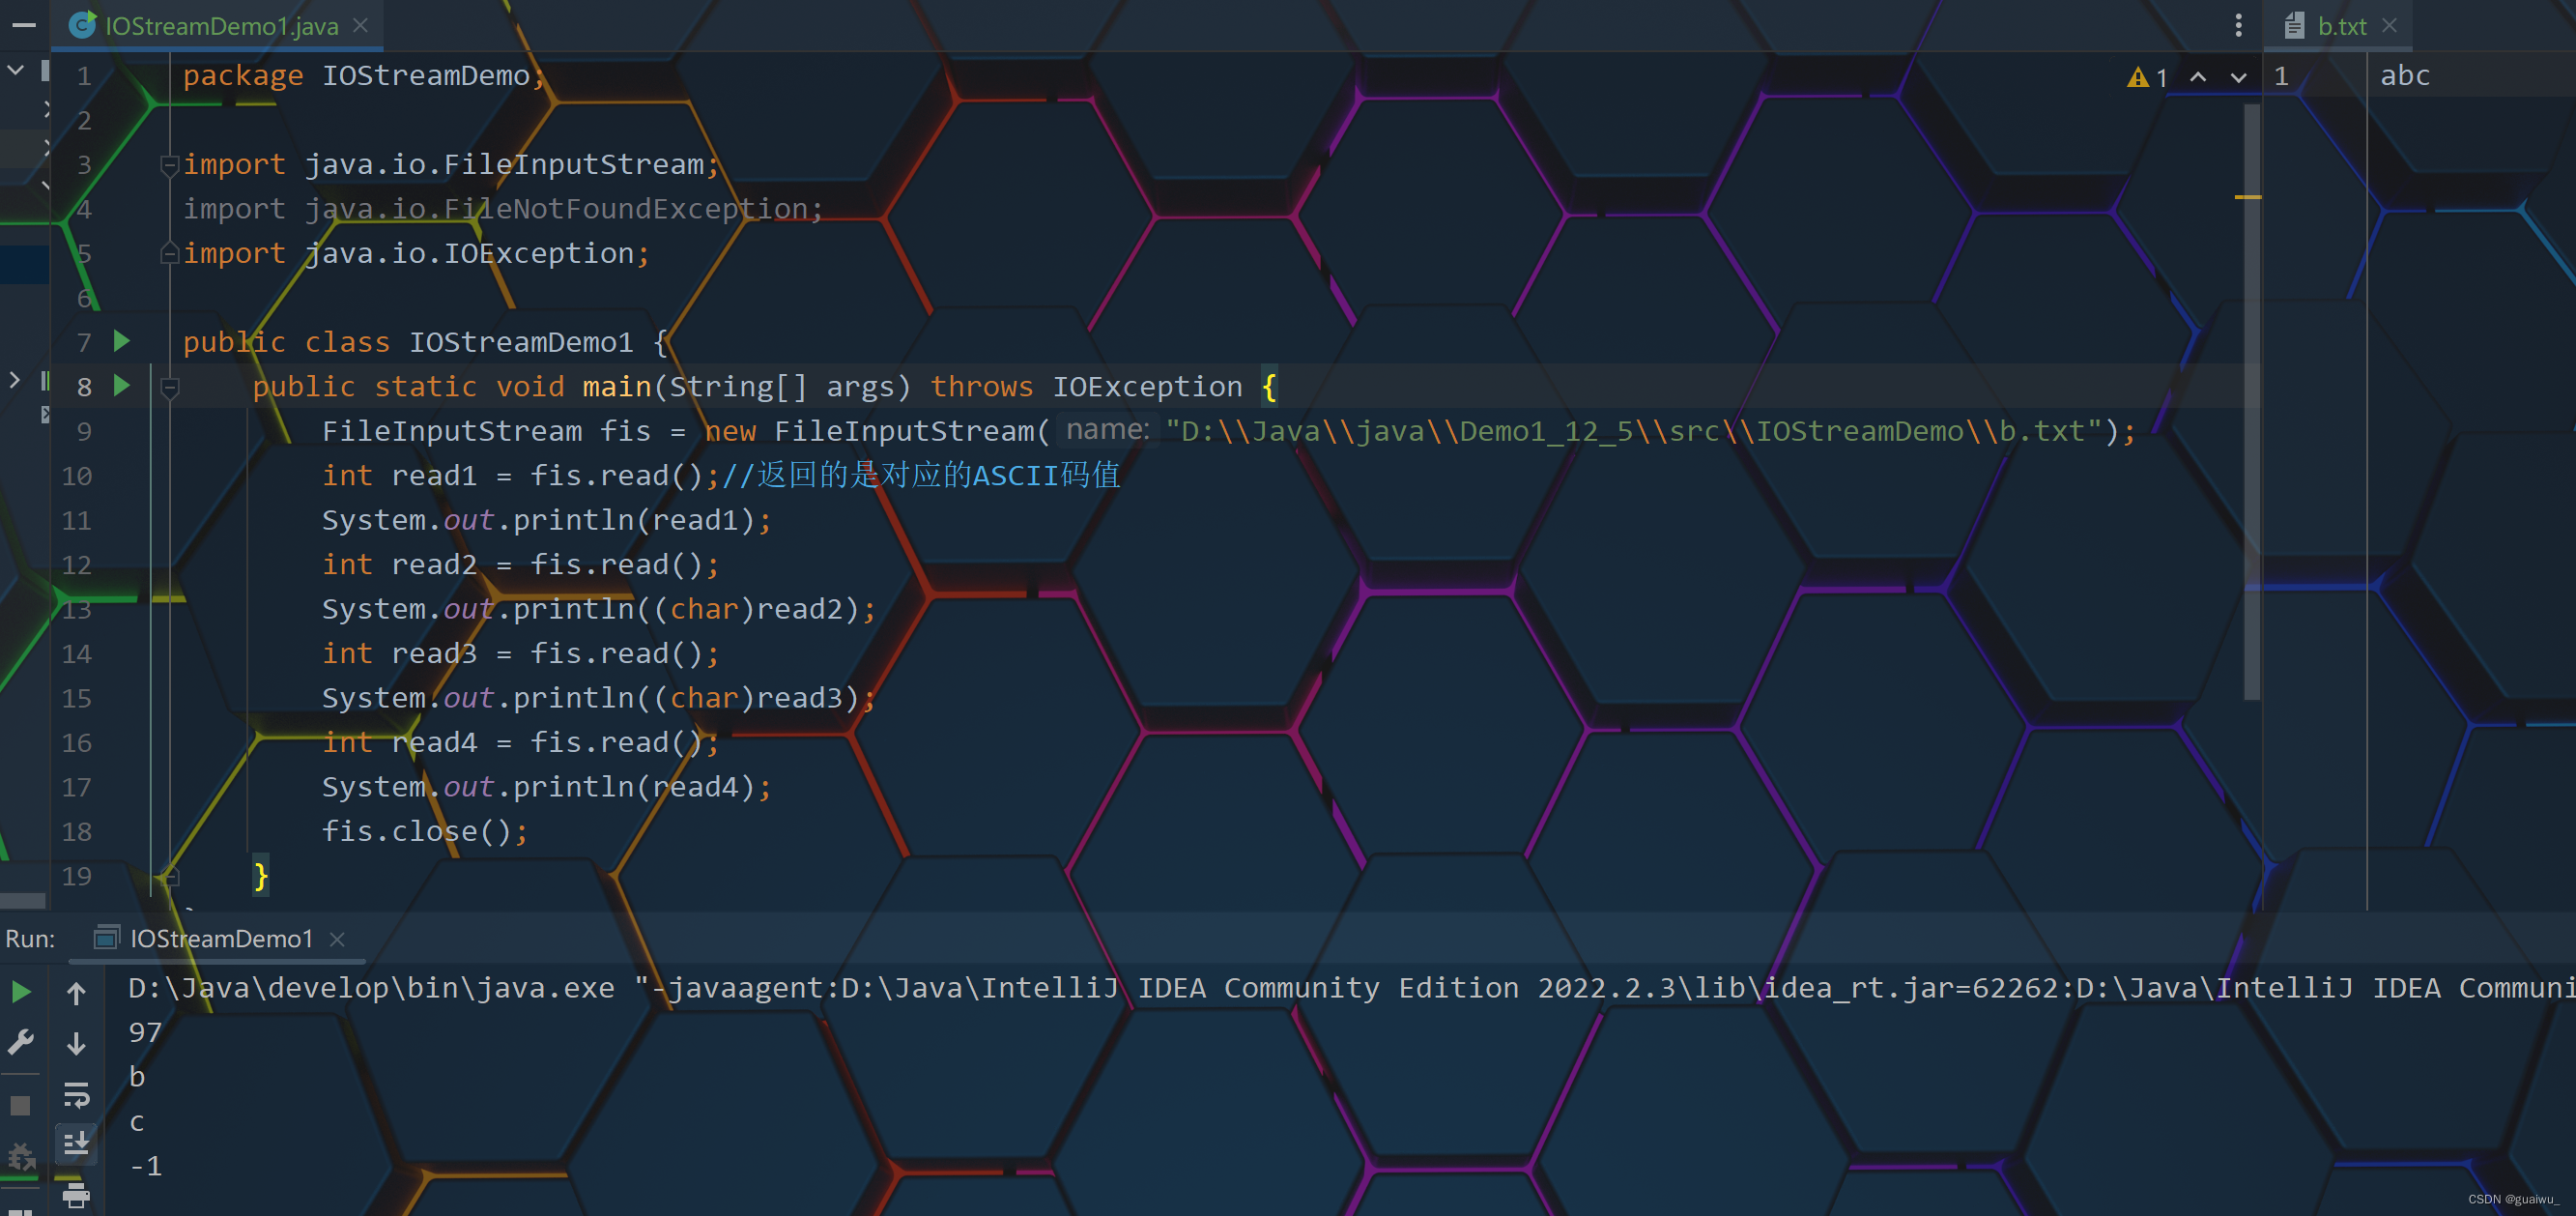Click the 'name:' parameter hint
The image size is (2576, 1216).
coord(1107,430)
